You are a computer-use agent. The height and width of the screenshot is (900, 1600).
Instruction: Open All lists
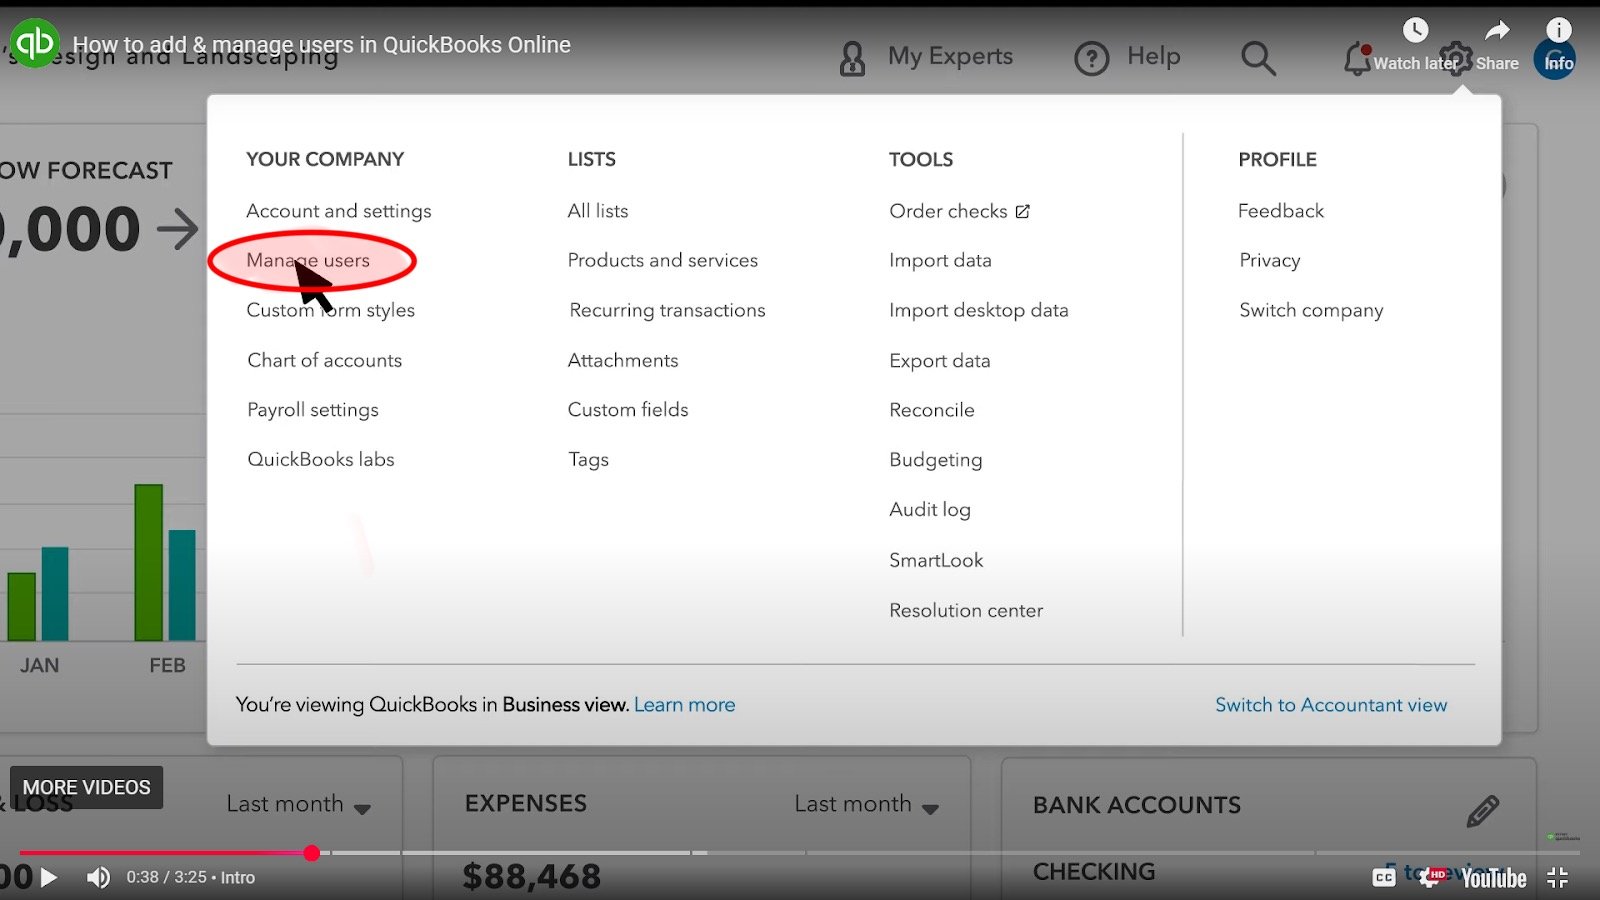[x=598, y=211]
